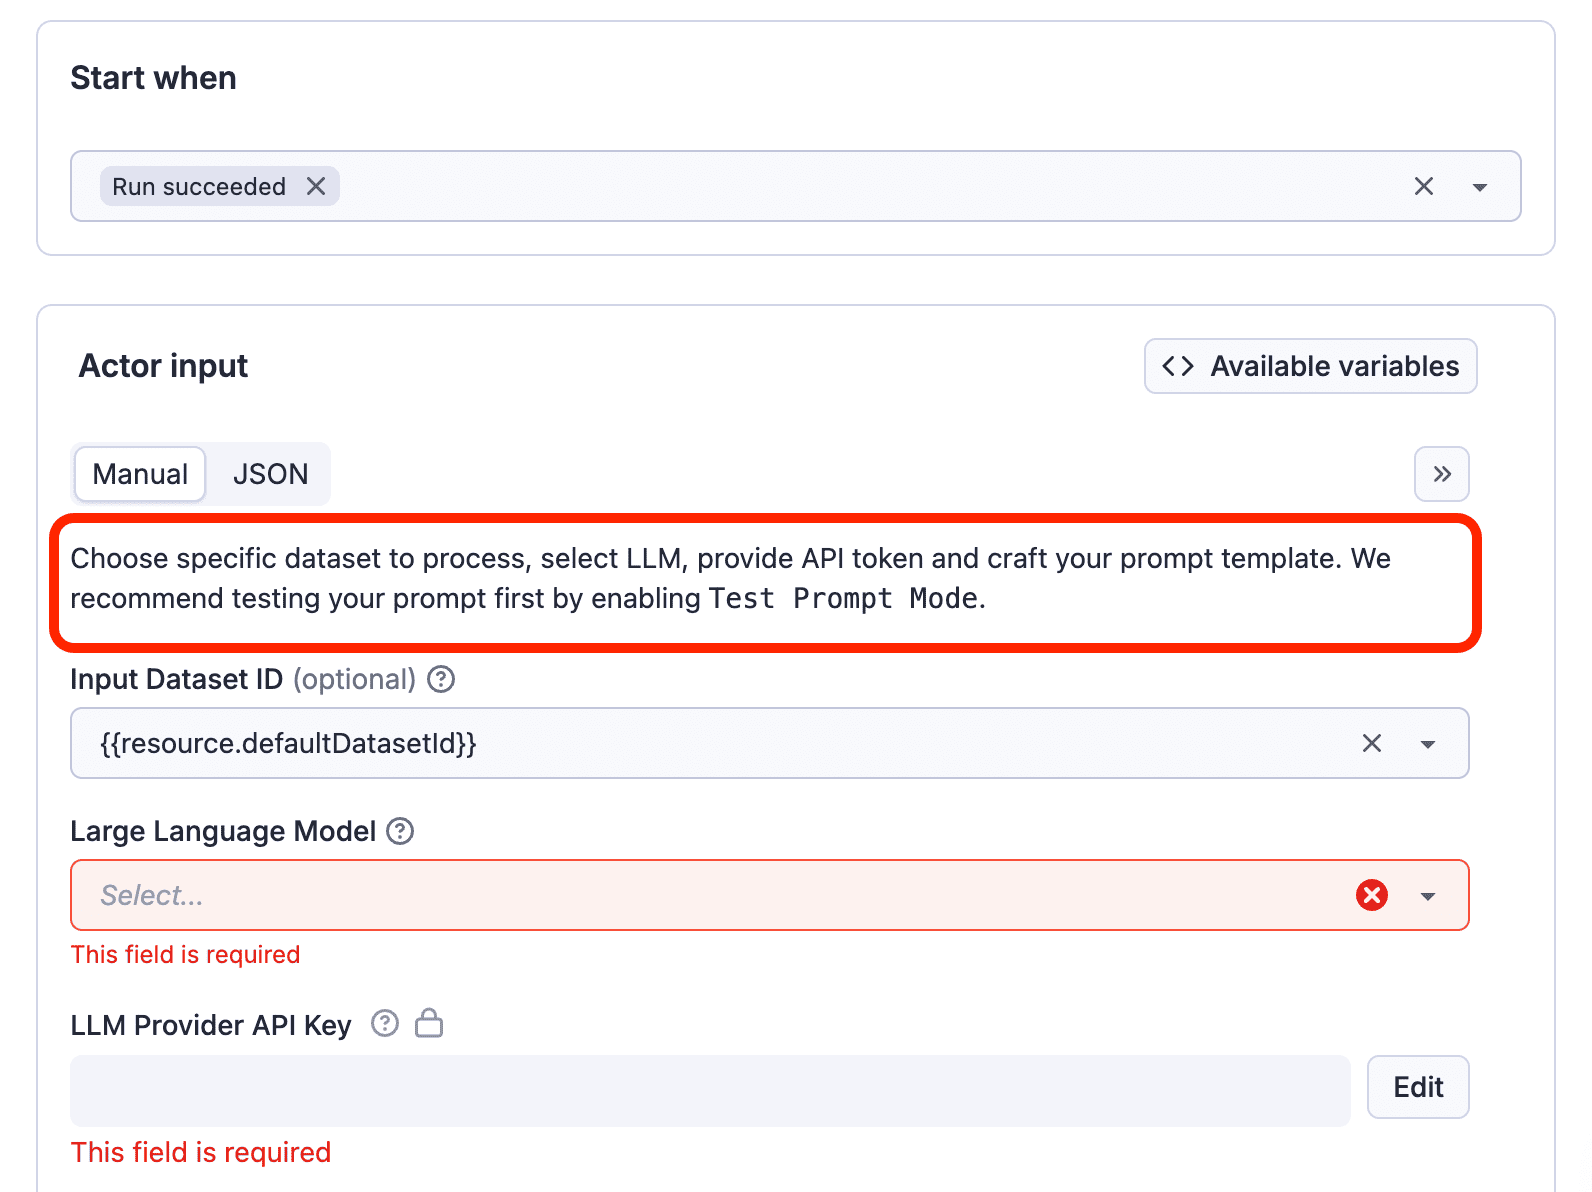The image size is (1592, 1192).
Task: Expand the Start when dropdown arrow
Action: 1480,187
